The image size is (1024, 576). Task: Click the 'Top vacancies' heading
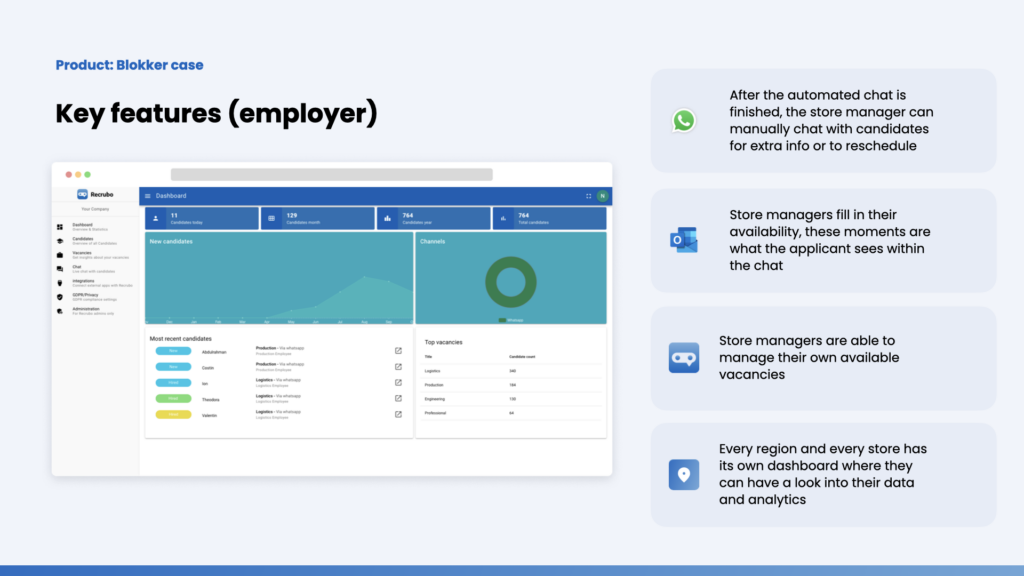point(443,342)
